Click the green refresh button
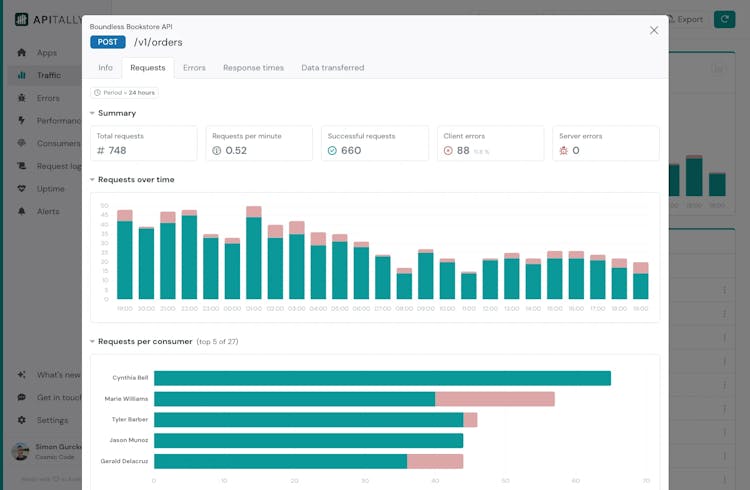The width and height of the screenshot is (750, 490). pyautogui.click(x=724, y=19)
